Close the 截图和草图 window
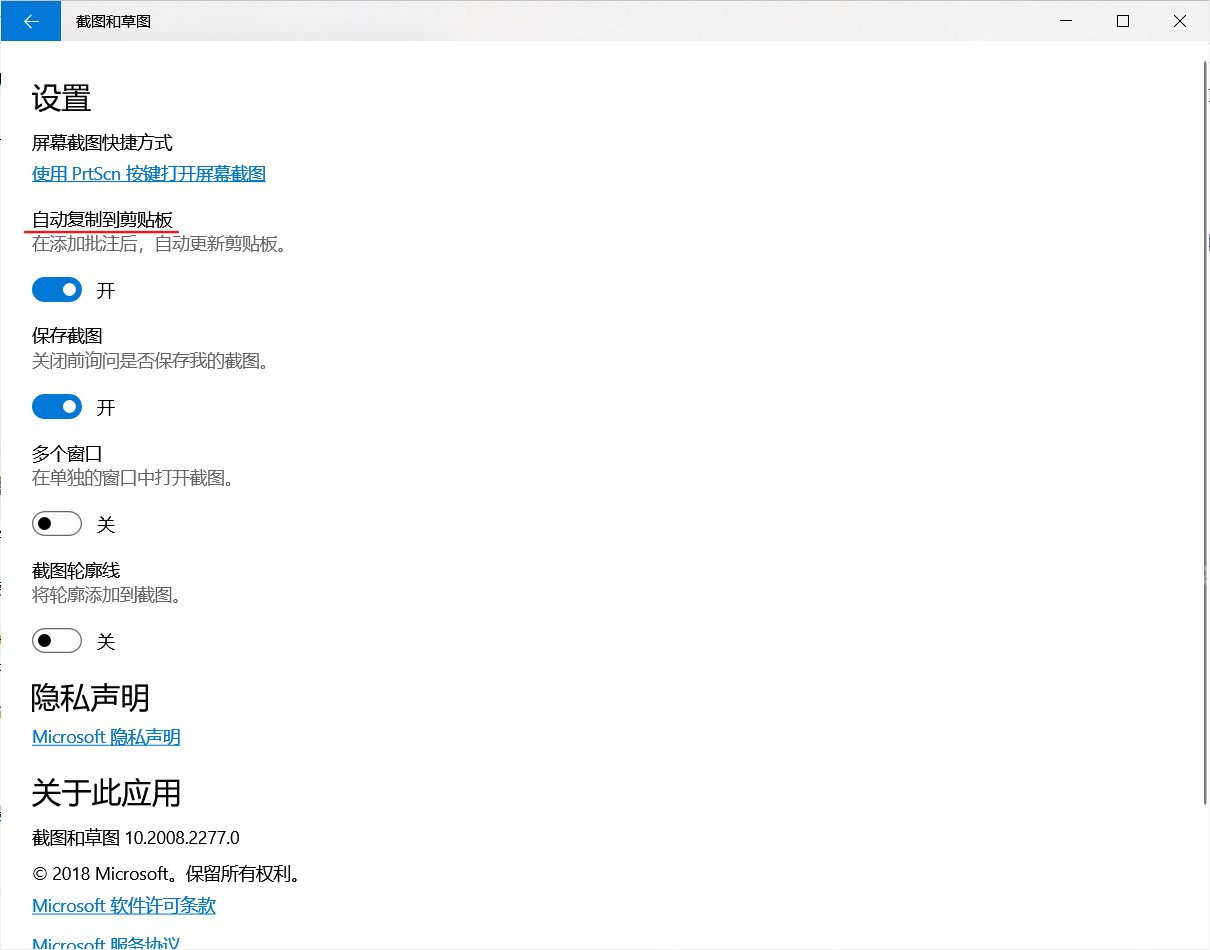 tap(1180, 21)
